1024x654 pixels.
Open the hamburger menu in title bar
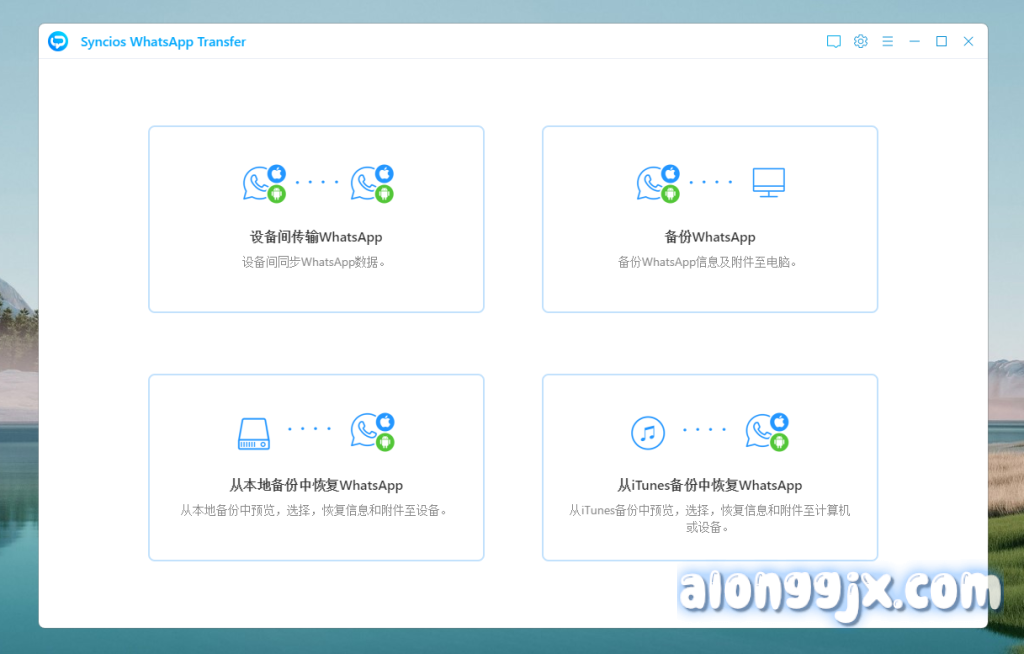(887, 42)
